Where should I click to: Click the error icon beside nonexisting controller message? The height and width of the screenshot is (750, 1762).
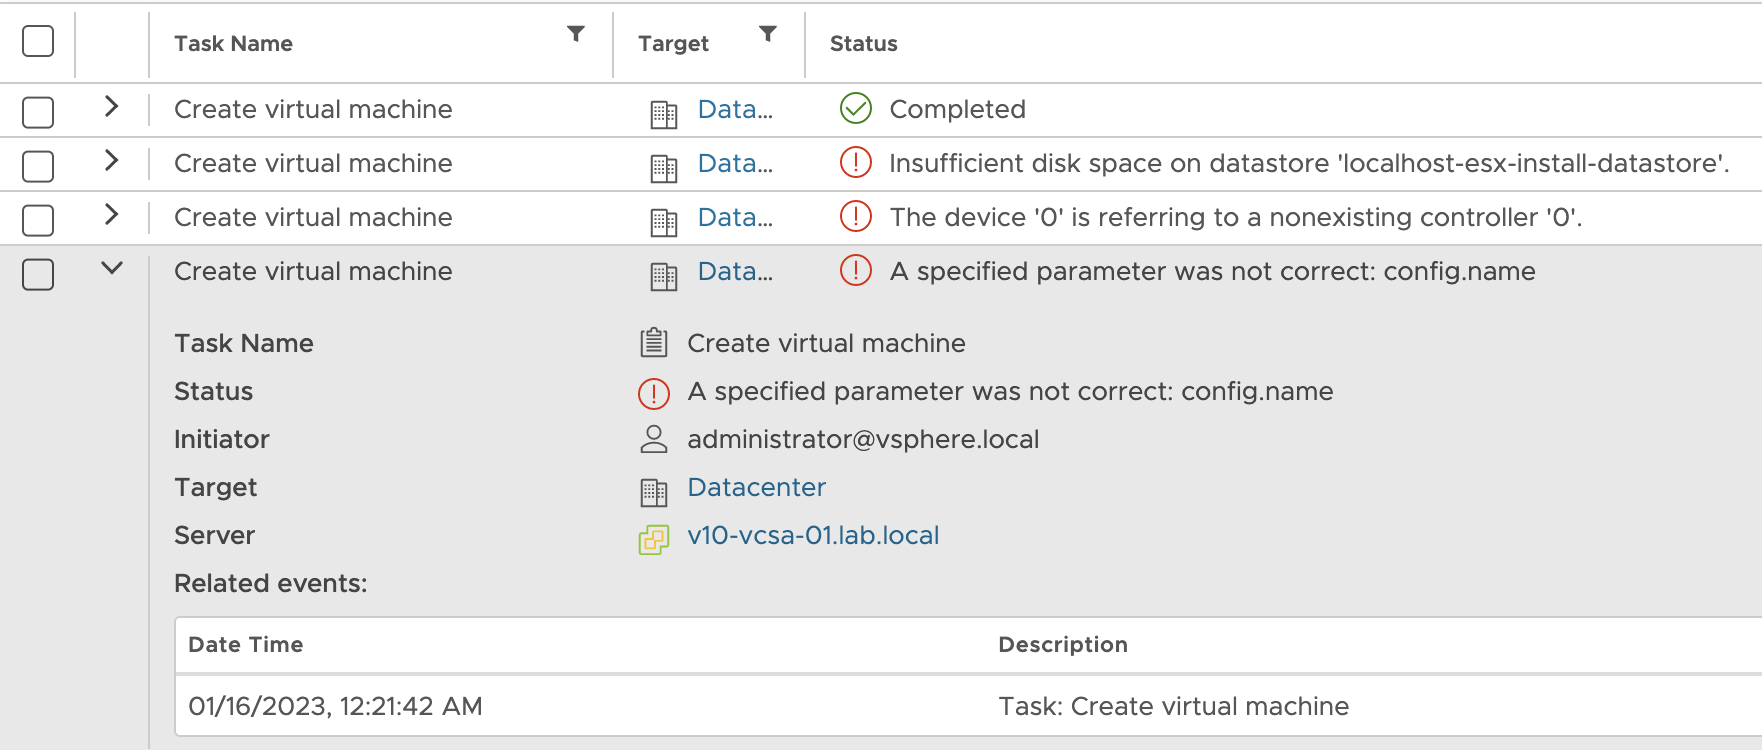[856, 217]
